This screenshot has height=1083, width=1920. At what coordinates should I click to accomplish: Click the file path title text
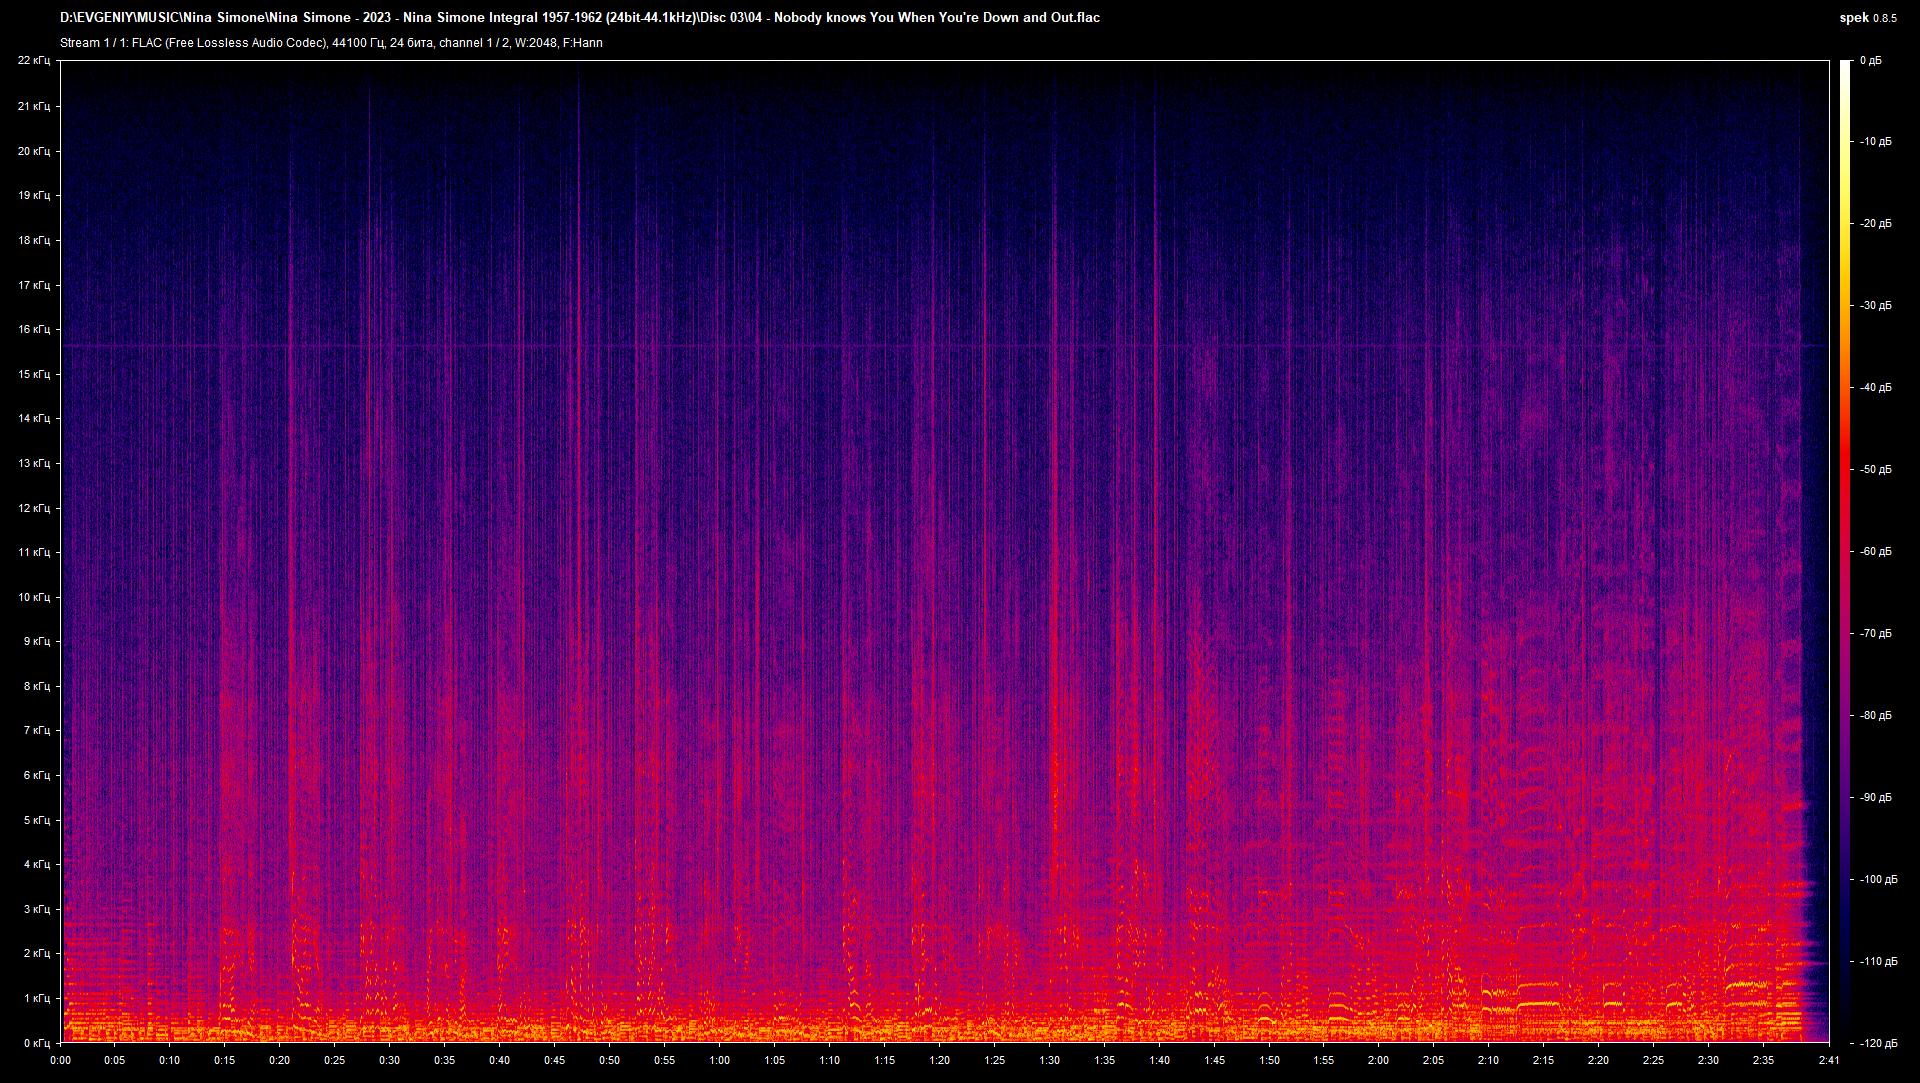coord(580,17)
